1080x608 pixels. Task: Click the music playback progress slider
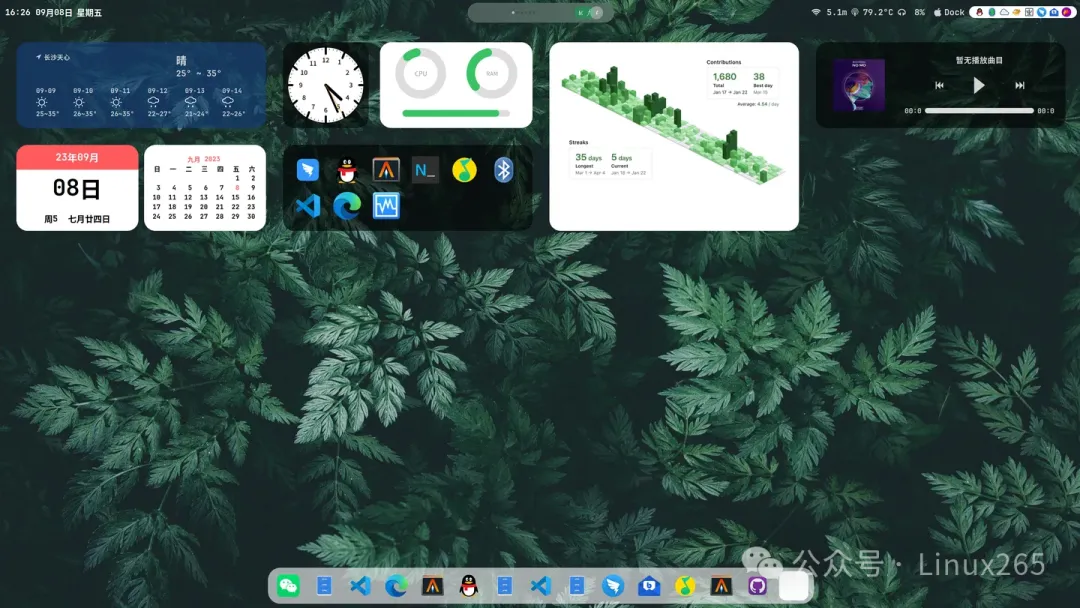(979, 110)
